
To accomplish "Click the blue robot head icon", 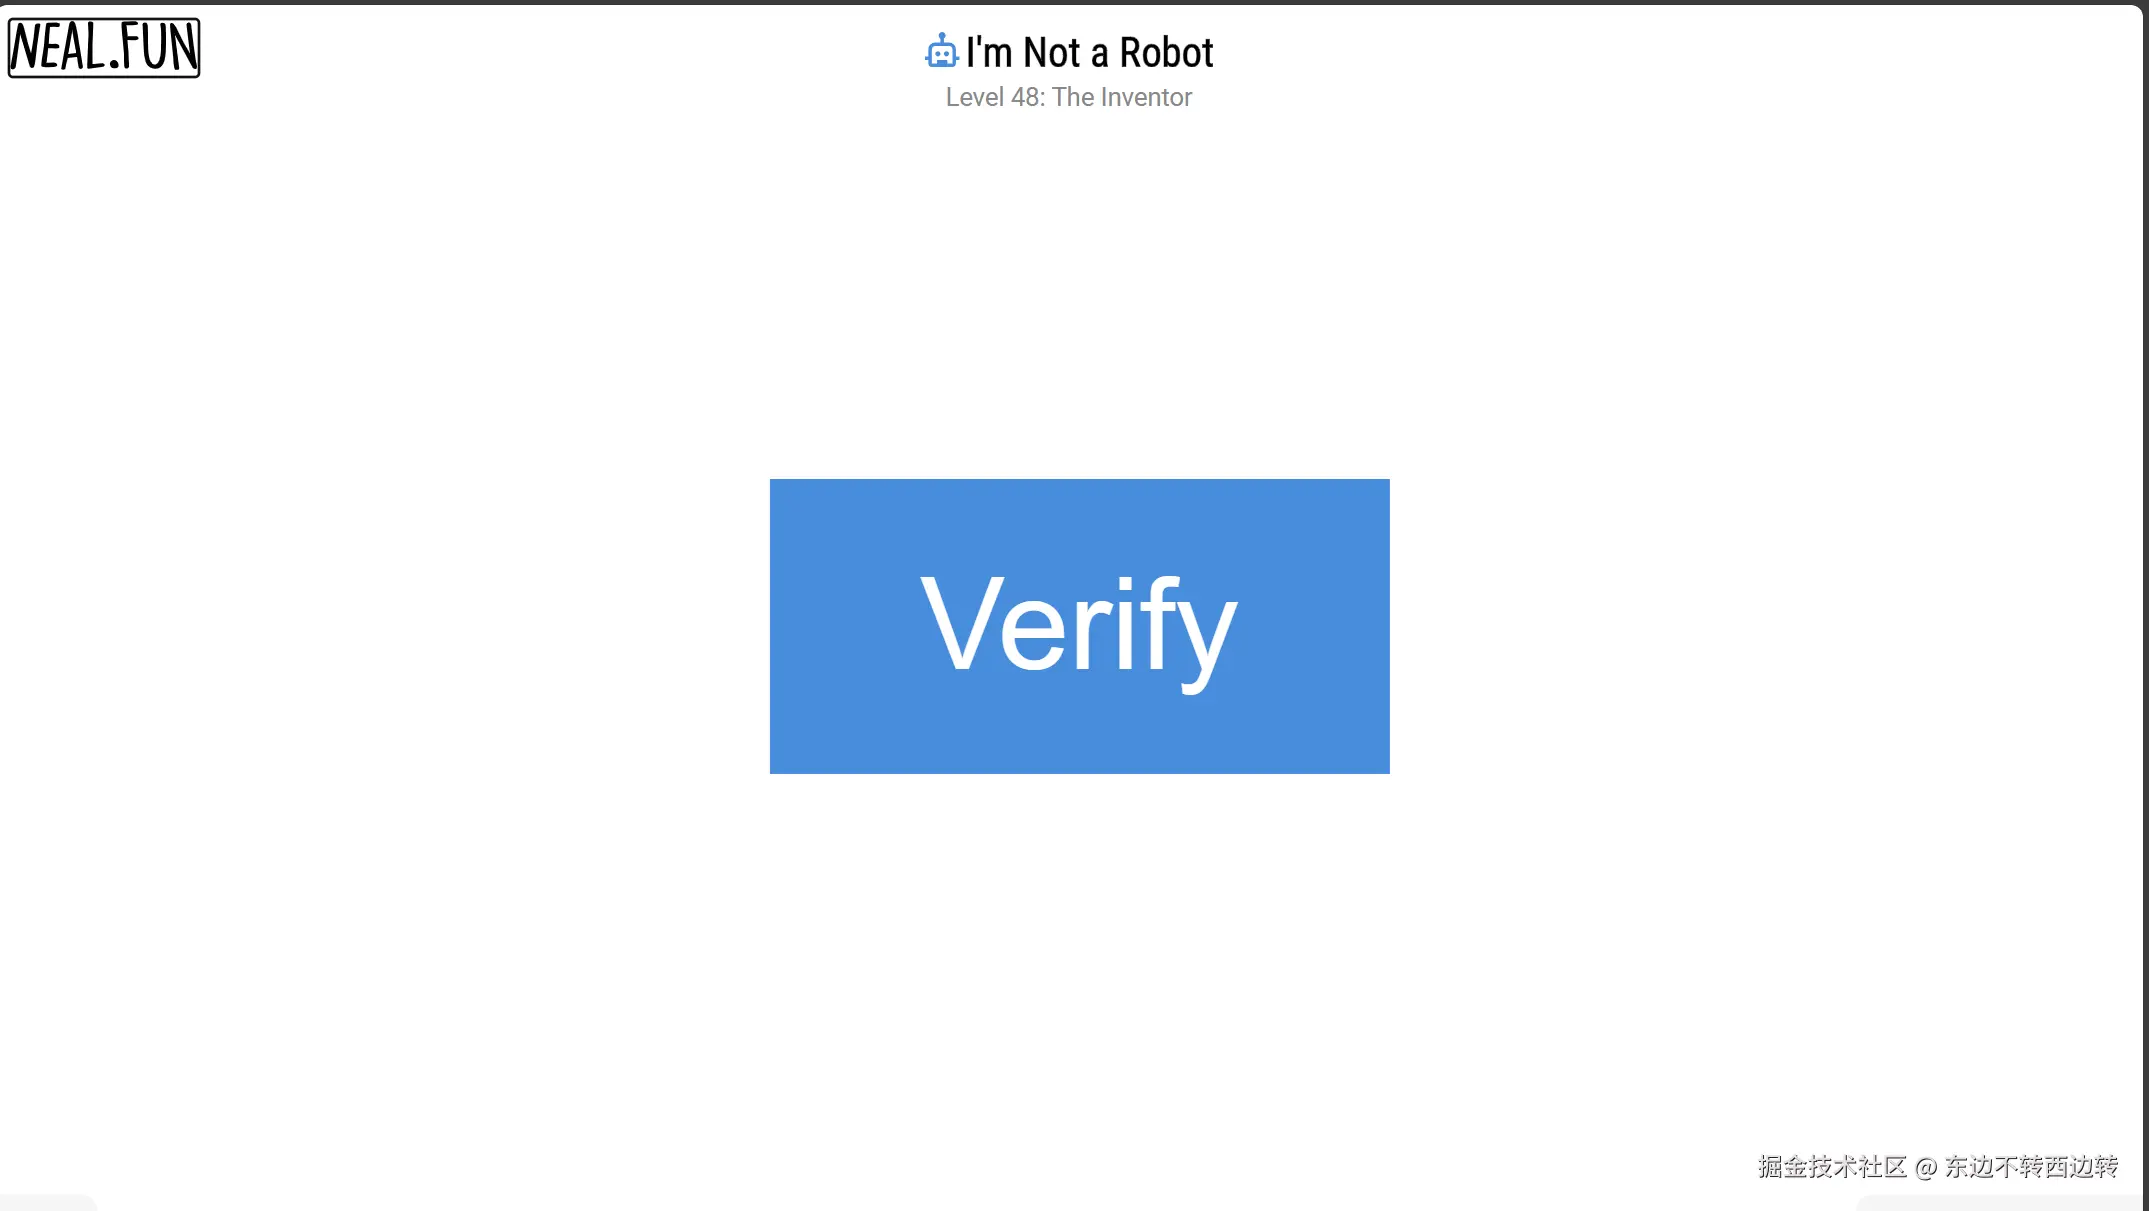I will (x=941, y=51).
